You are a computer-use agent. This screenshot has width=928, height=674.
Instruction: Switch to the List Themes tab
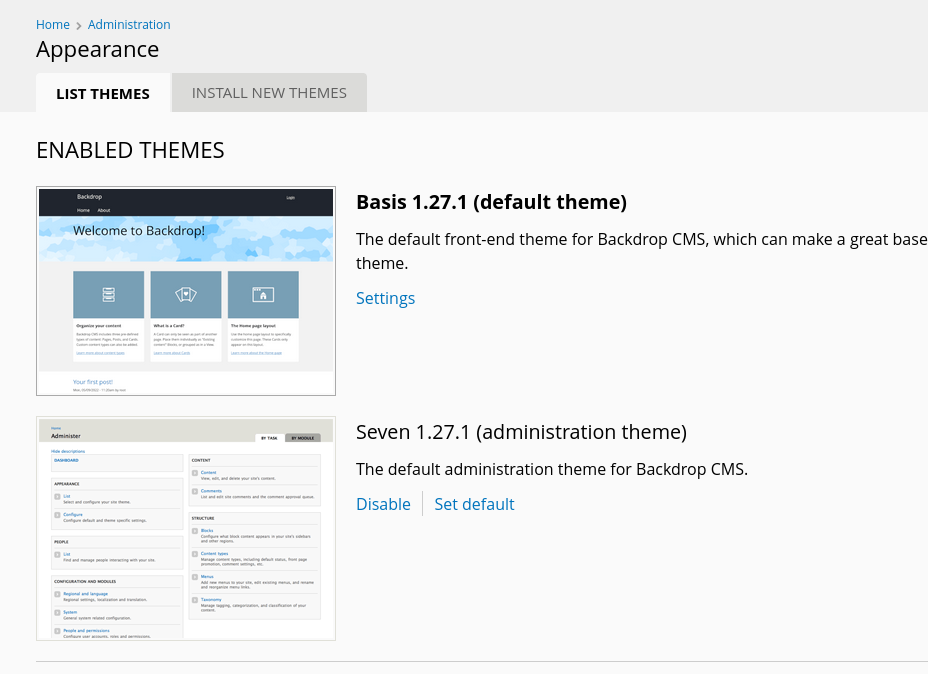(103, 93)
